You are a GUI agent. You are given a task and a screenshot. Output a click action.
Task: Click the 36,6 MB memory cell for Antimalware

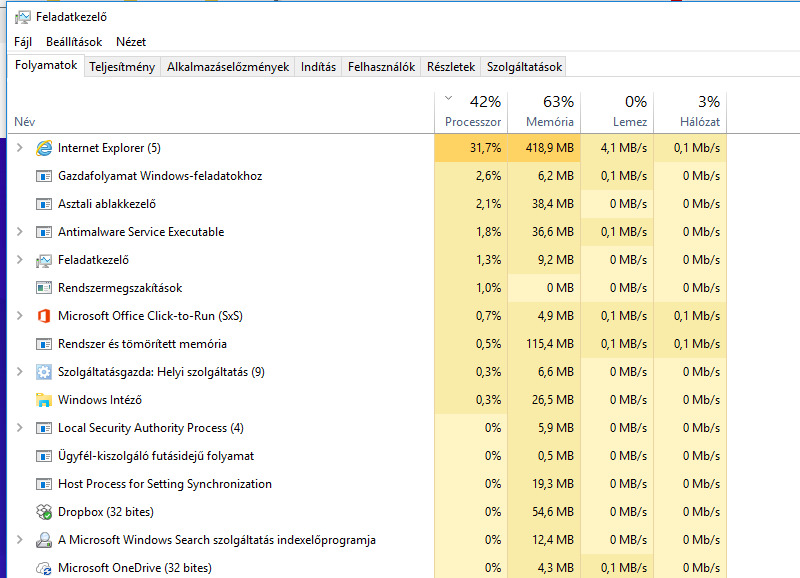click(x=544, y=232)
